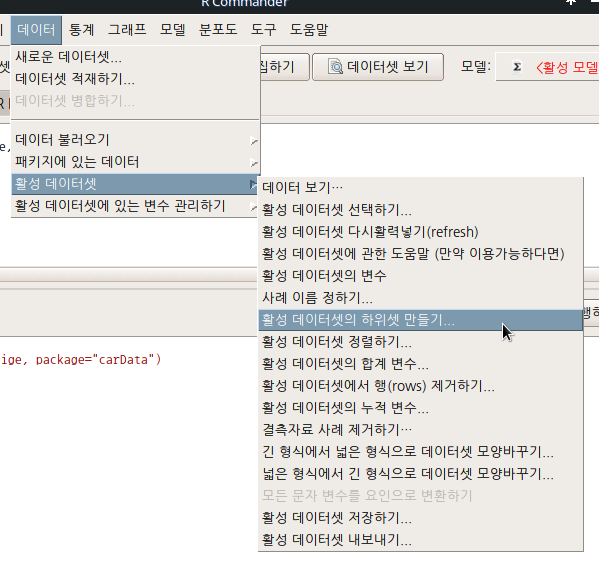Open the 도구 menu
The height and width of the screenshot is (568, 599).
point(264,30)
